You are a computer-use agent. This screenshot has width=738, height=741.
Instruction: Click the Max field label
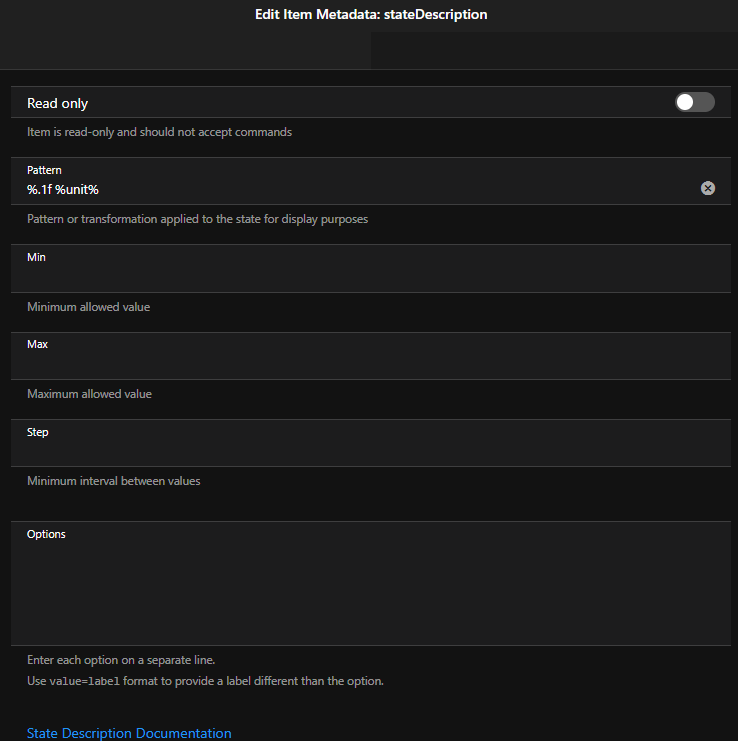tap(37, 344)
